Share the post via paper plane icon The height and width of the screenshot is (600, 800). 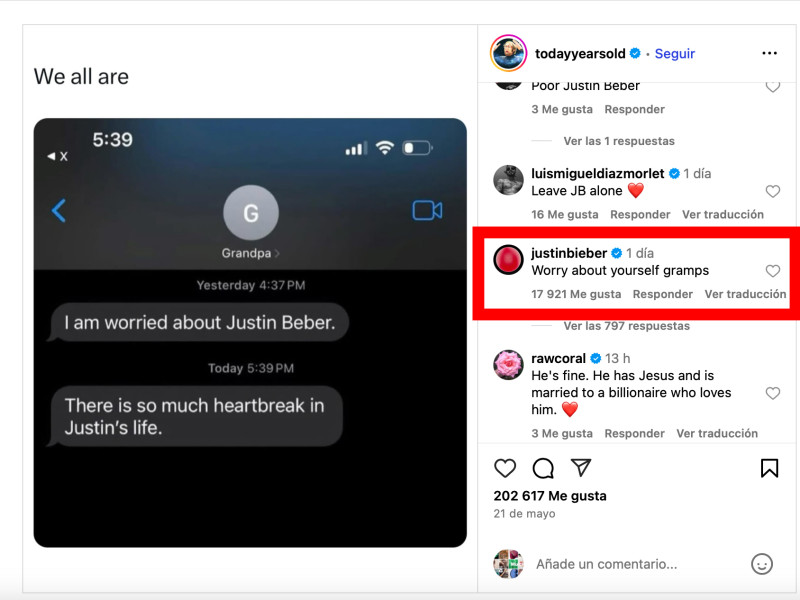pos(581,467)
